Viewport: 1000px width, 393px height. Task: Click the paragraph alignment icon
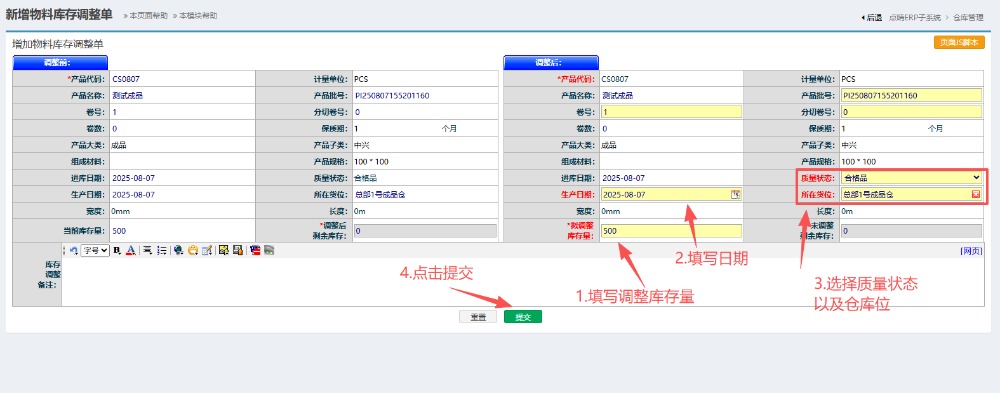tap(147, 251)
